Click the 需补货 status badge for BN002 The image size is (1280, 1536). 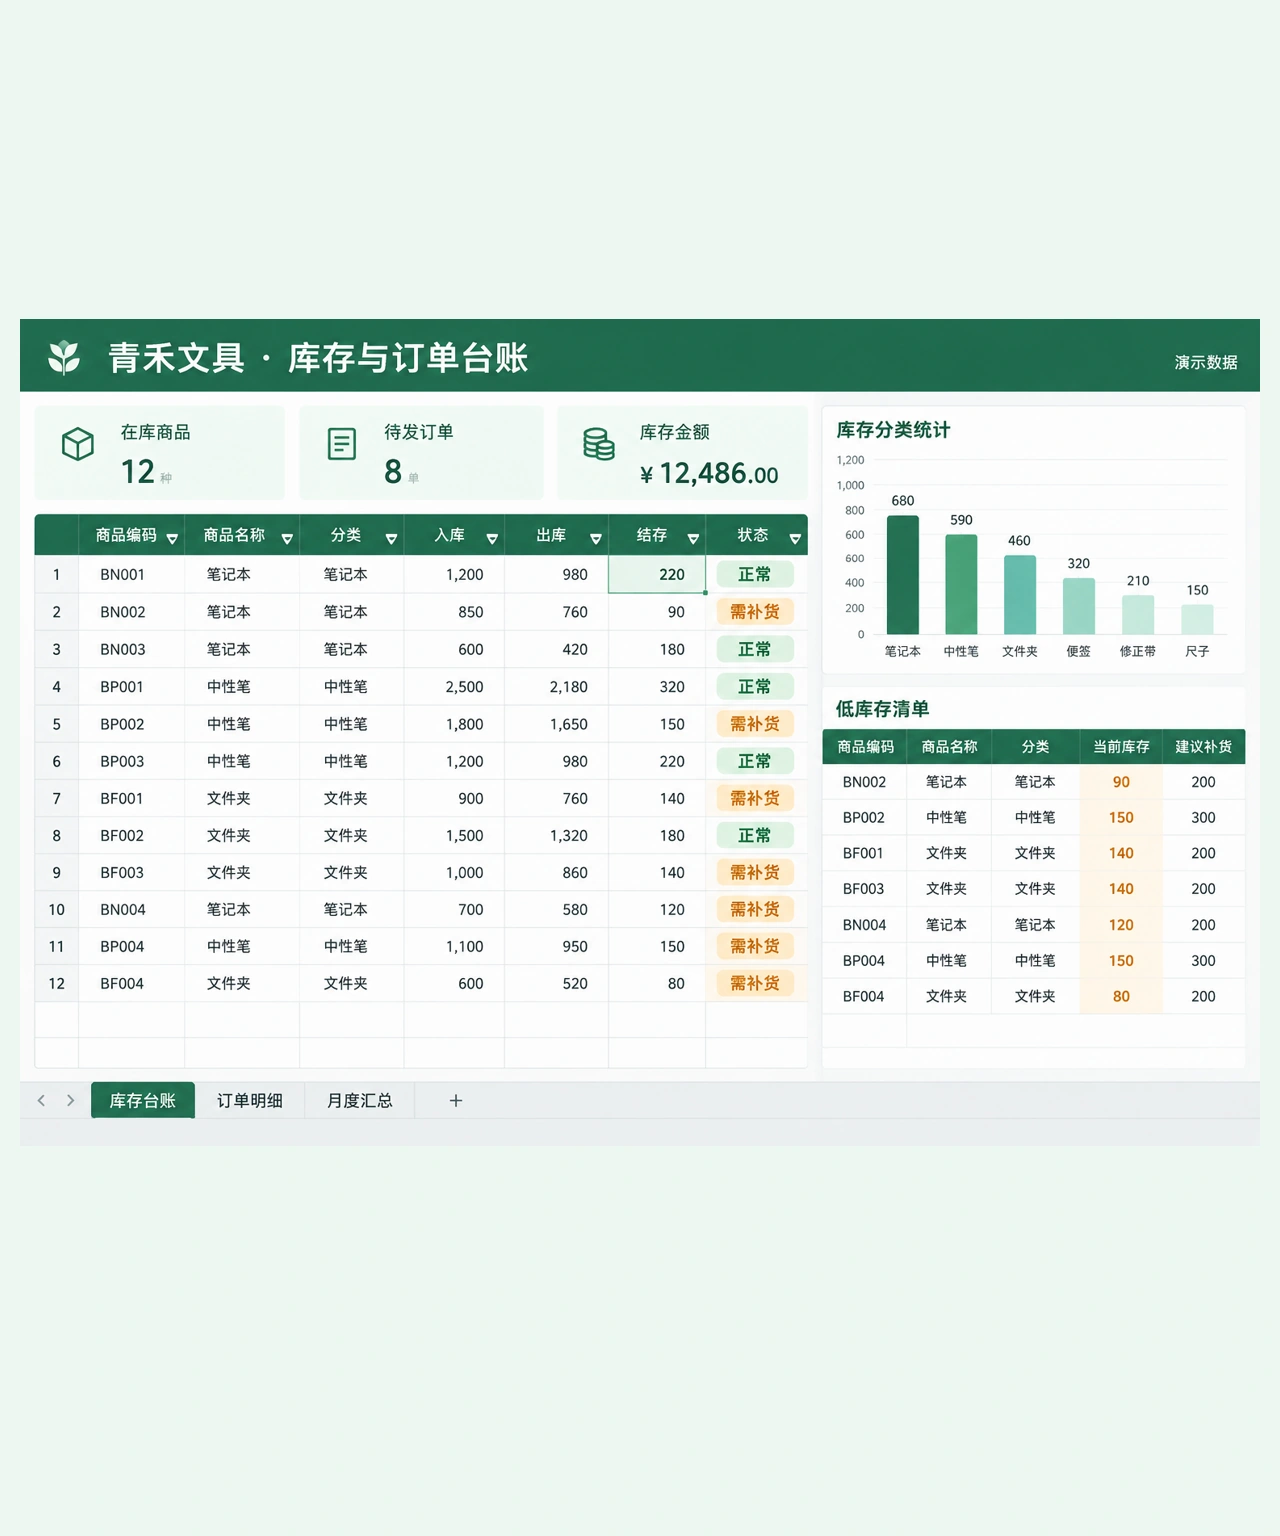coord(755,612)
